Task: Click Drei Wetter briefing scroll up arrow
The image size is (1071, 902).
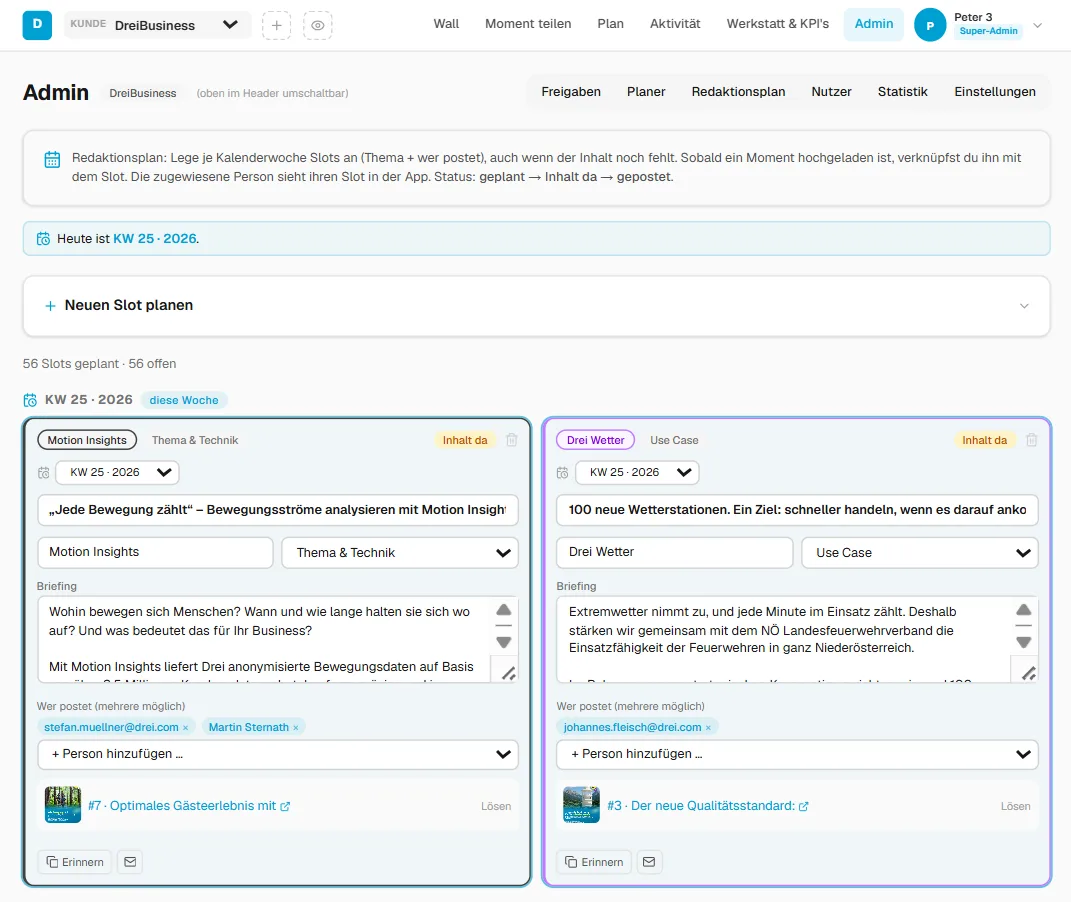Action: [x=1023, y=610]
